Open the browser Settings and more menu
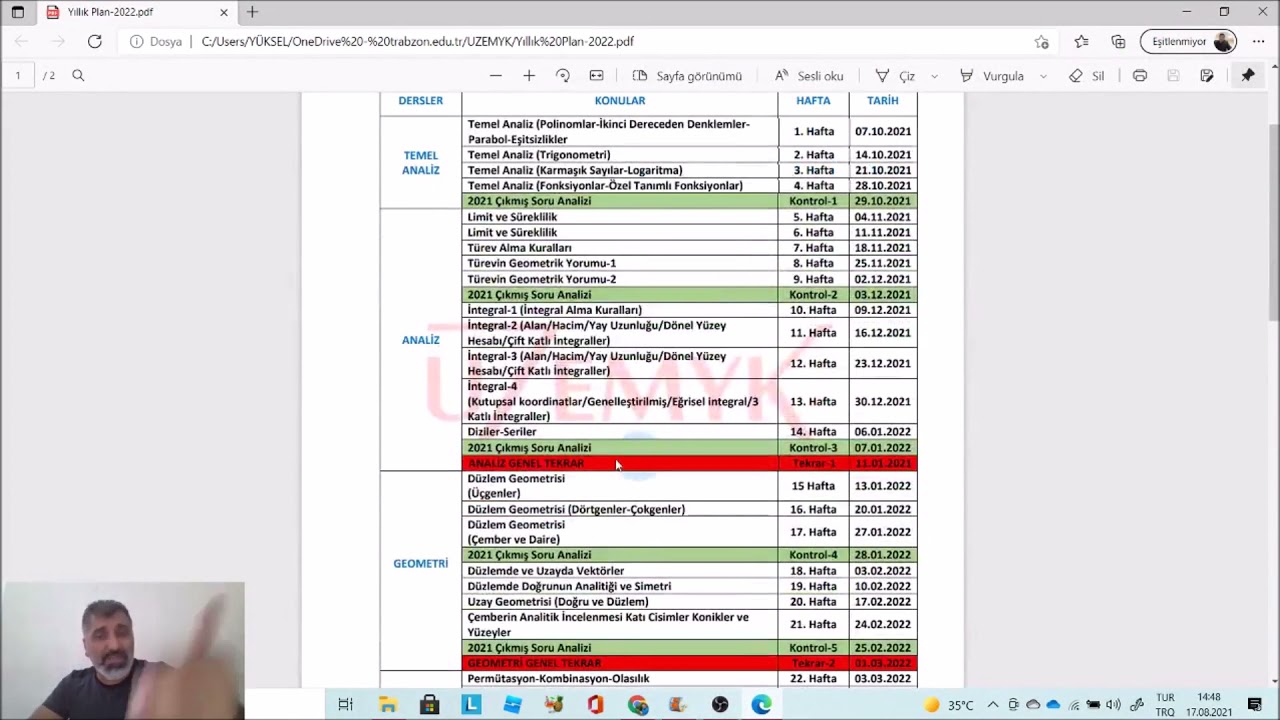The height and width of the screenshot is (720, 1280). tap(1258, 42)
